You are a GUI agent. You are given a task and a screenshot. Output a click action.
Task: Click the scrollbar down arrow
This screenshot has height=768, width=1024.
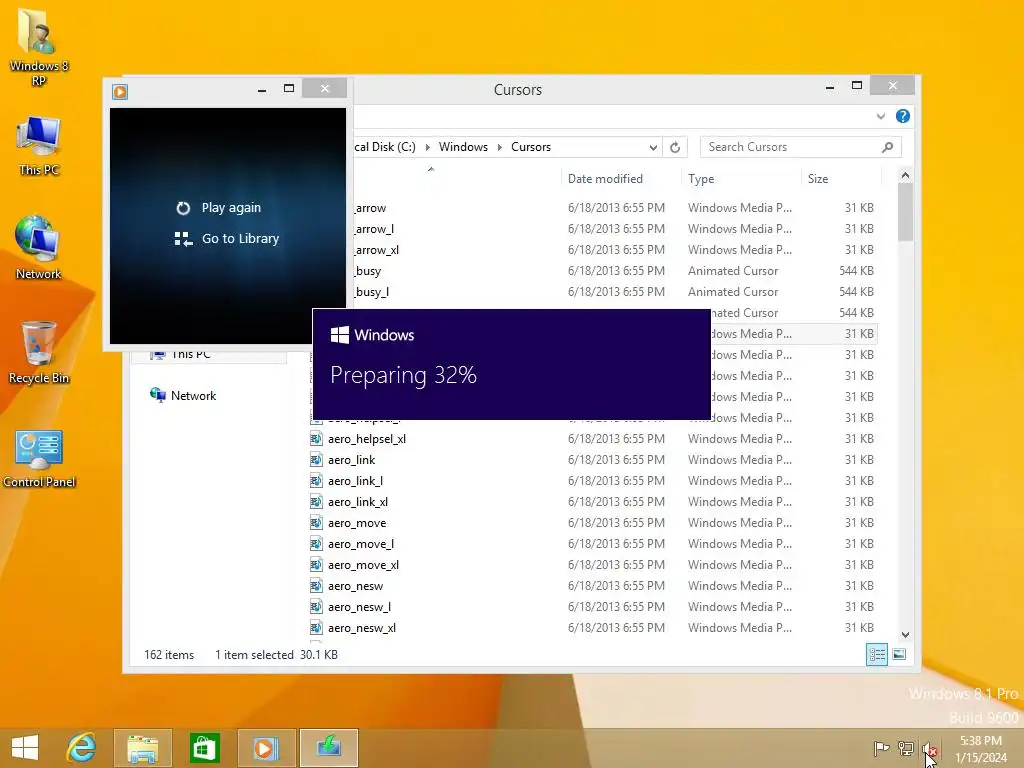905,635
